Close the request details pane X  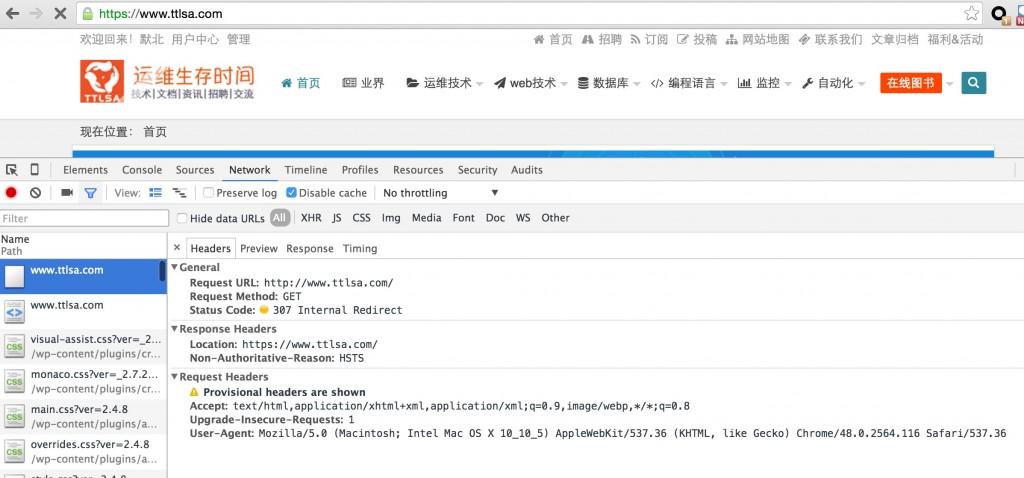[x=176, y=248]
